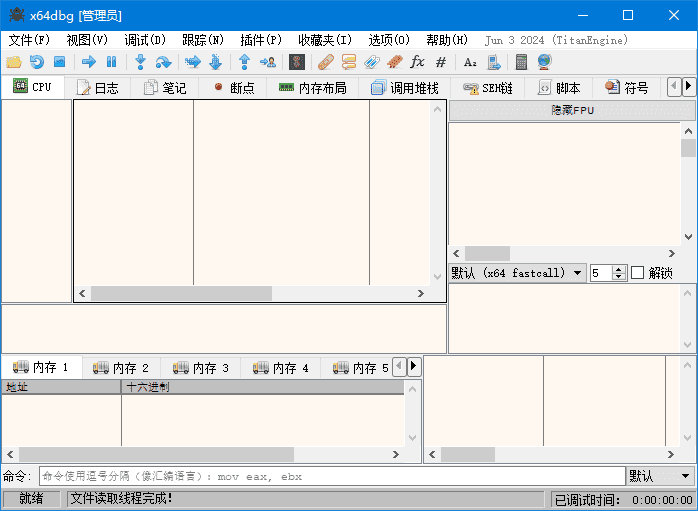Click the restart debugging icon
698x511 pixels.
[36, 62]
